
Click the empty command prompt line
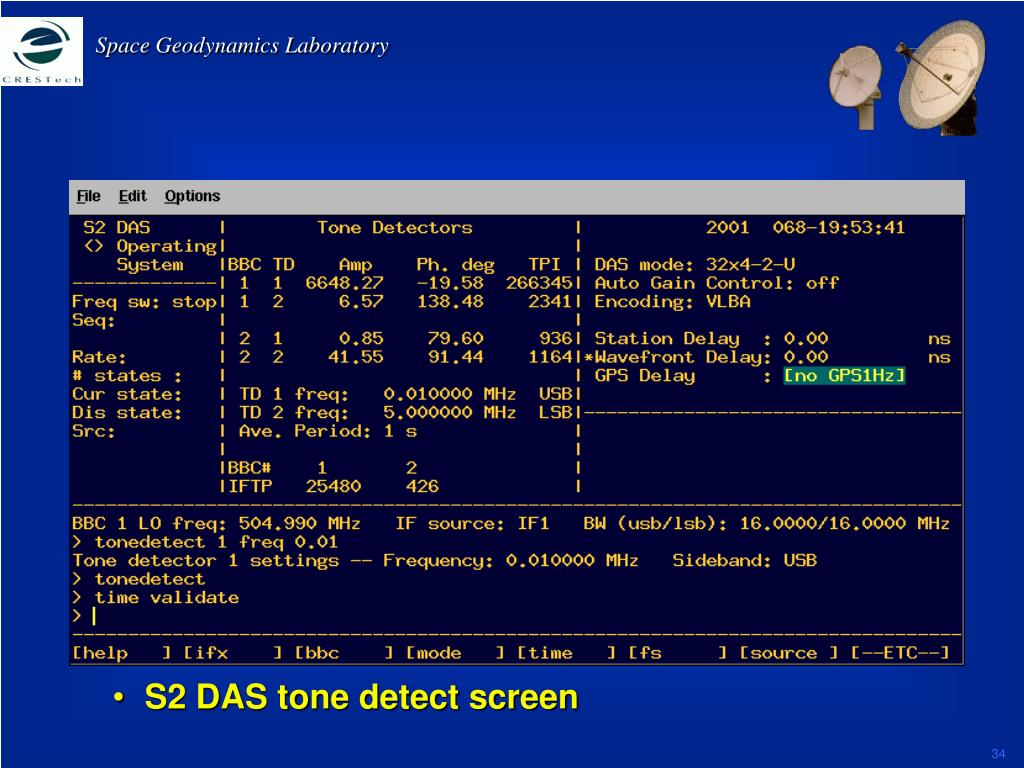point(500,617)
